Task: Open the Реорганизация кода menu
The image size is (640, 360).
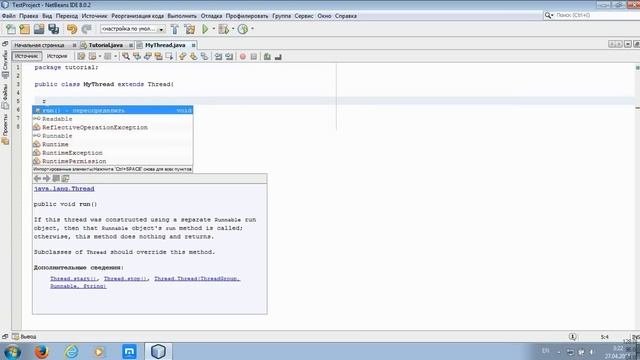Action: pyautogui.click(x=138, y=16)
